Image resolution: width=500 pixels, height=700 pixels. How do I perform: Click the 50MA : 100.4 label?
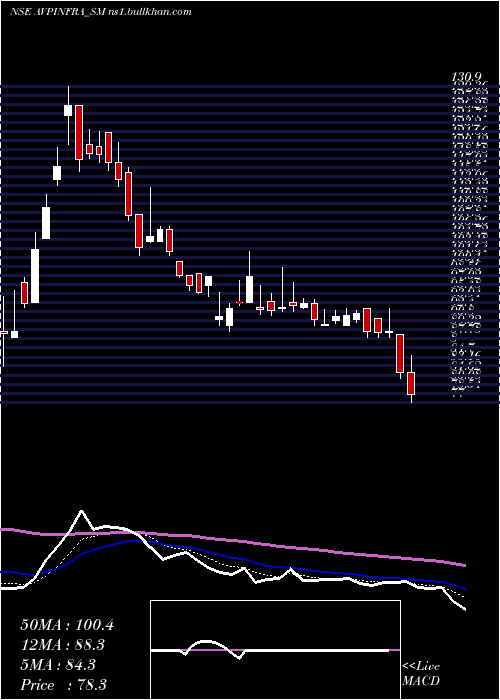pos(67,625)
